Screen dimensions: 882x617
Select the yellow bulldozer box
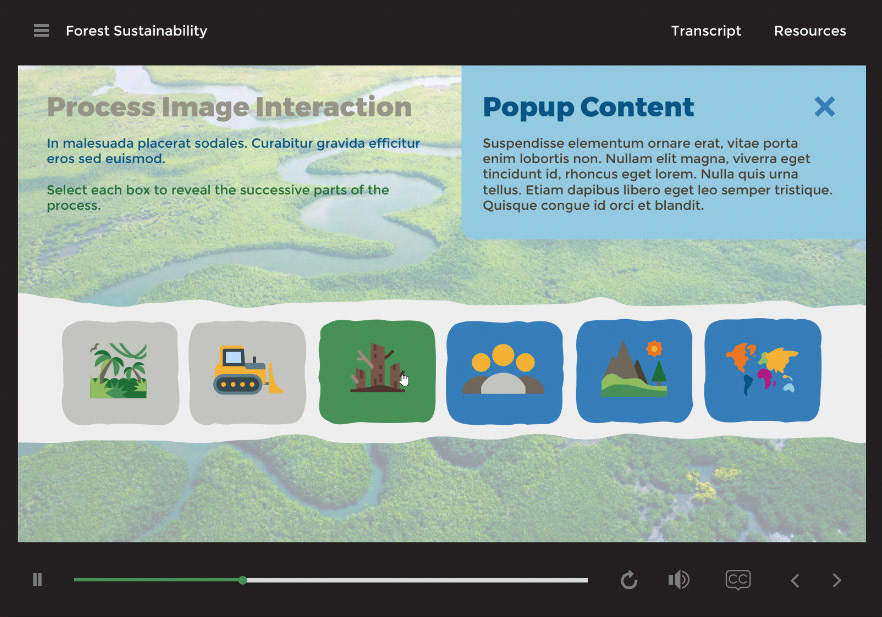[248, 372]
